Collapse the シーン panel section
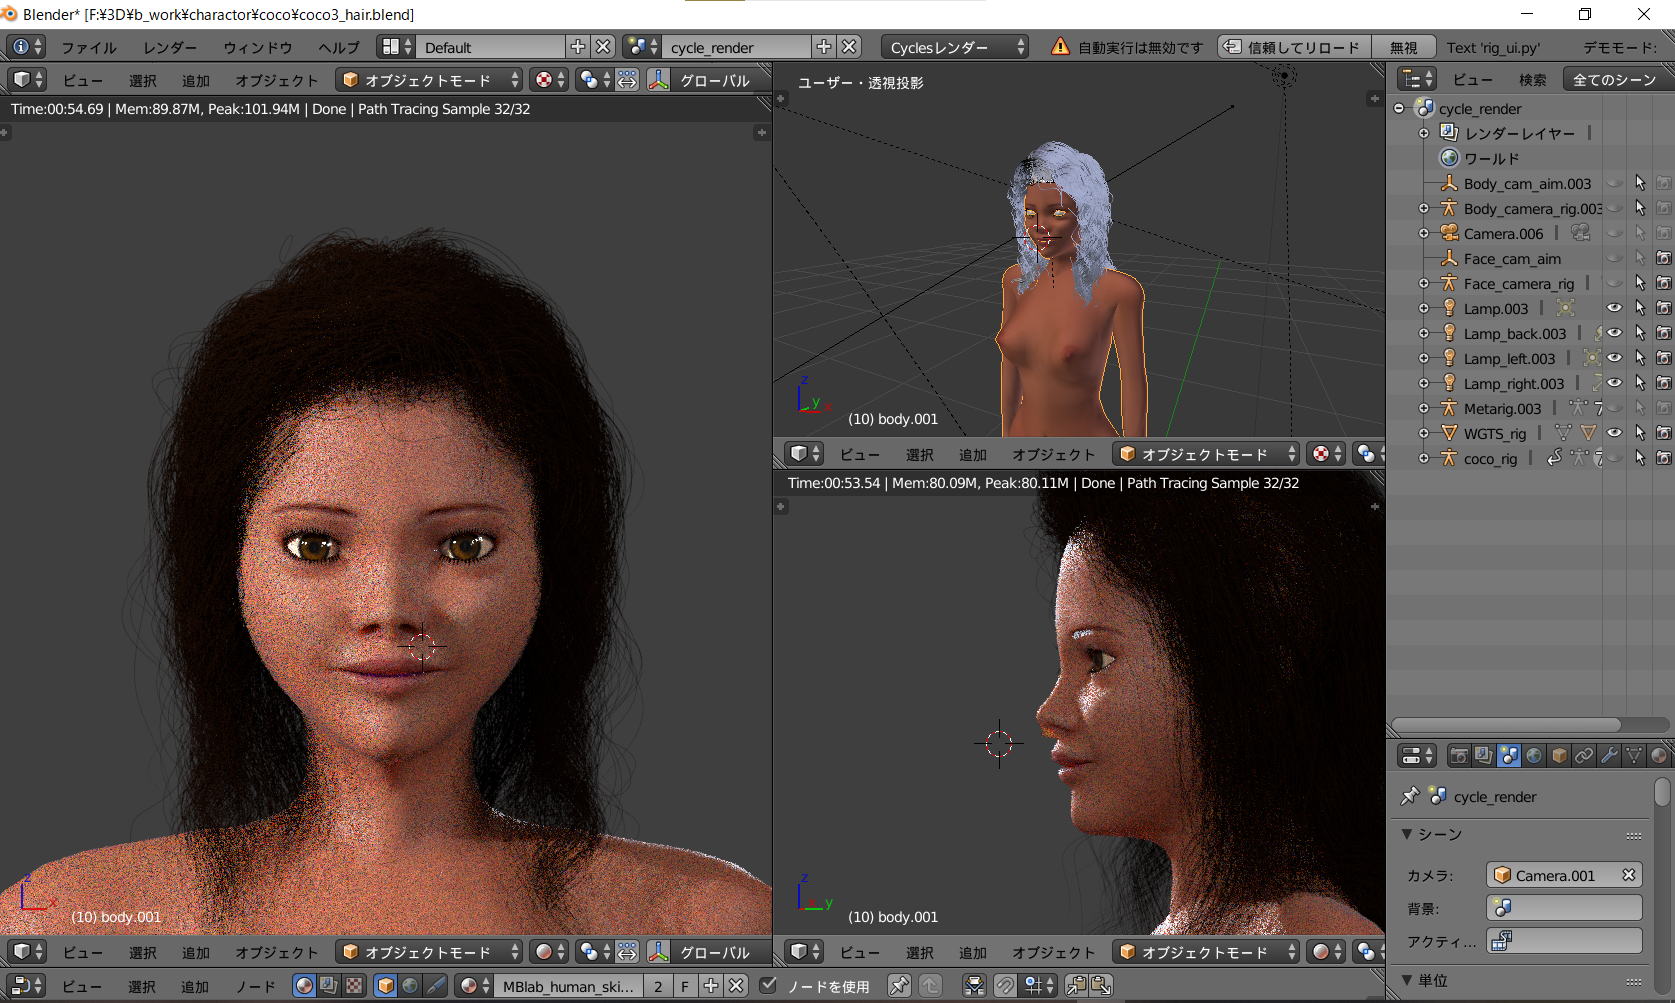 pyautogui.click(x=1407, y=834)
